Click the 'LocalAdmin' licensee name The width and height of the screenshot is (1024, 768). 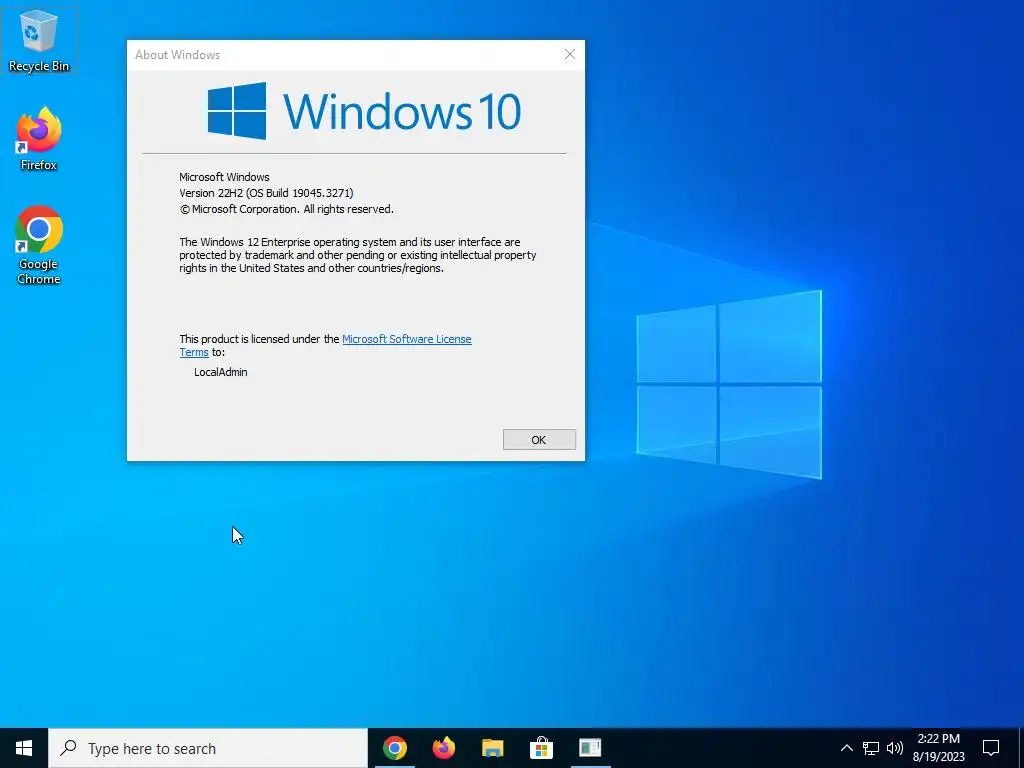(221, 372)
